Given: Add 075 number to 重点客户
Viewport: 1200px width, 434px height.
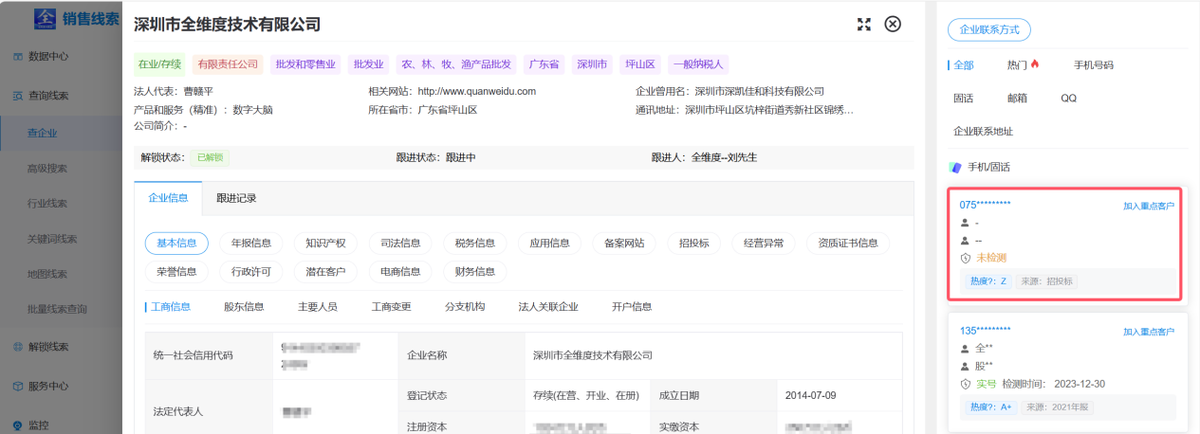Looking at the screenshot, I should click(1148, 205).
